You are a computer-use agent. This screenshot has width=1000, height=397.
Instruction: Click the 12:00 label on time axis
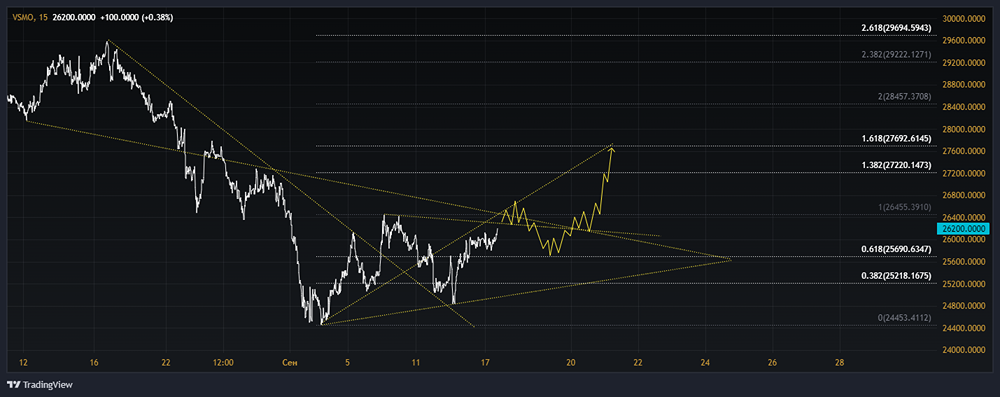click(x=223, y=363)
